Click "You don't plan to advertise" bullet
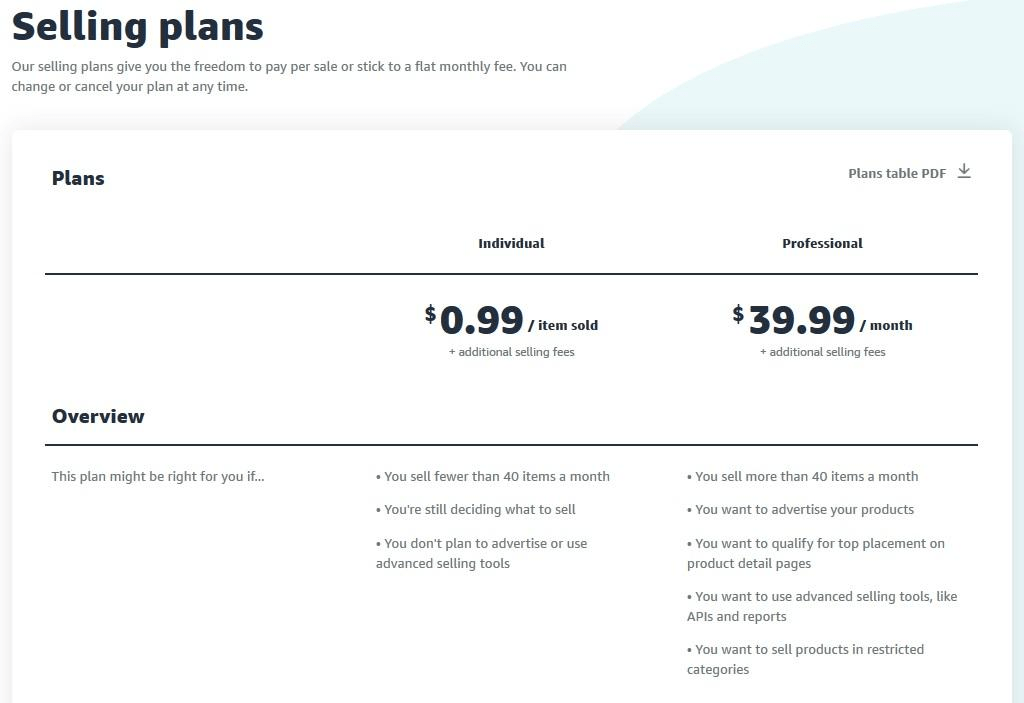Image resolution: width=1024 pixels, height=703 pixels. point(482,553)
